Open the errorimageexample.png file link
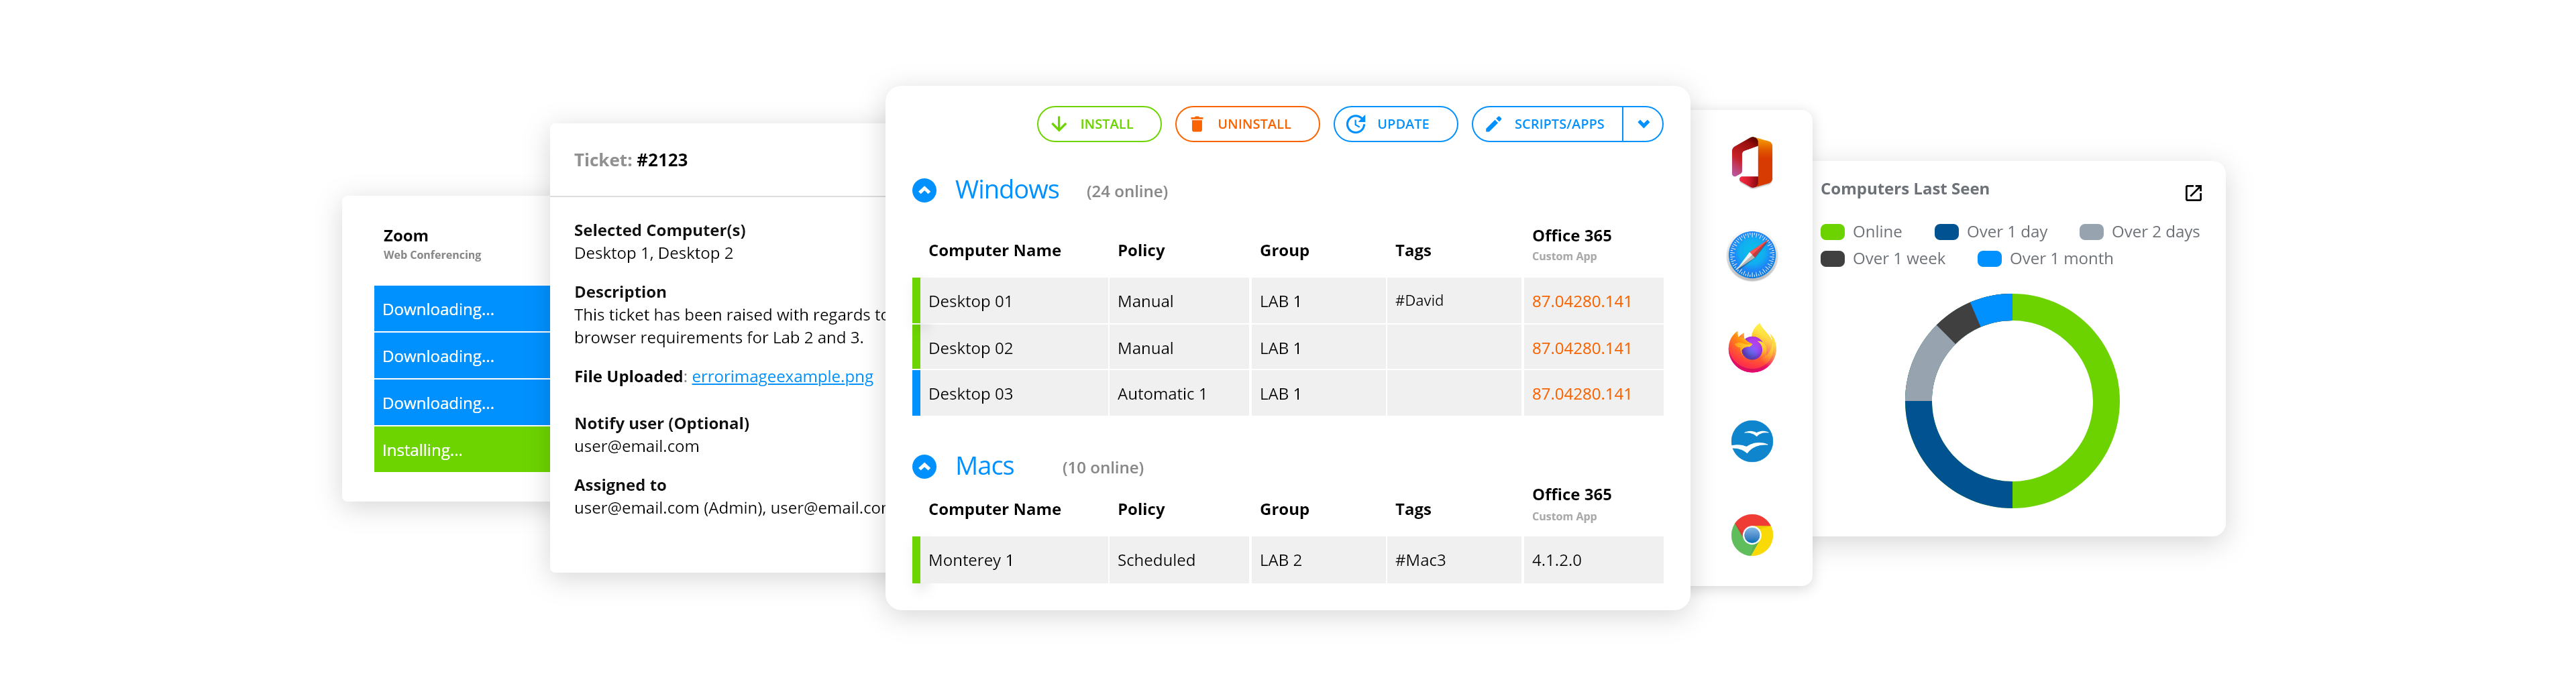 point(782,377)
